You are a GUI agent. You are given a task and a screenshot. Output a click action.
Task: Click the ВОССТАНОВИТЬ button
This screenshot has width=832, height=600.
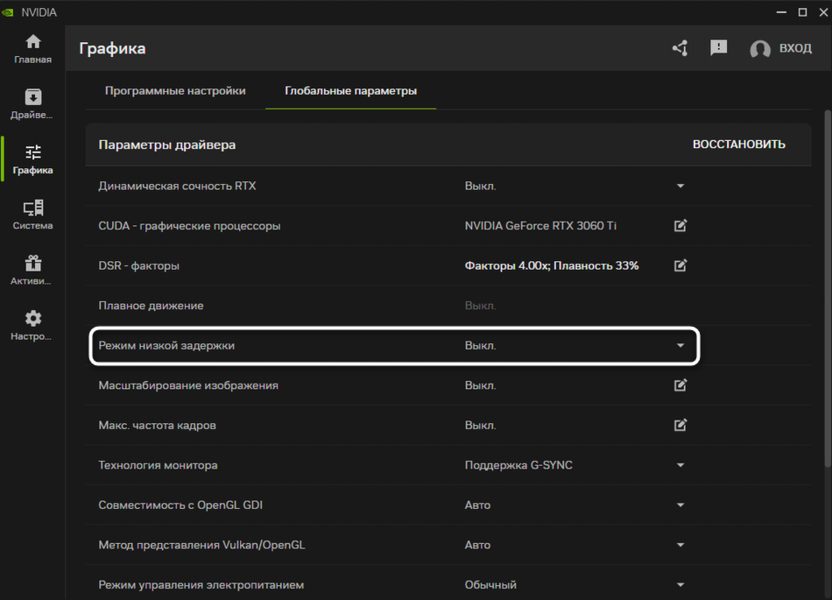(x=738, y=145)
